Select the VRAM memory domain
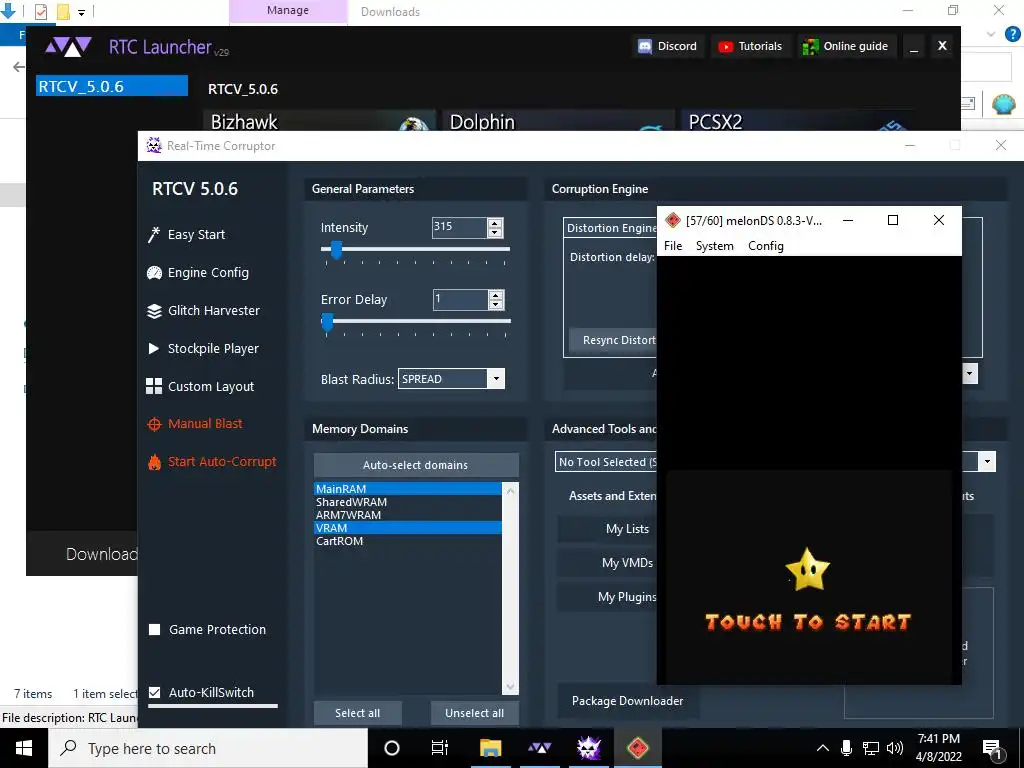Viewport: 1024px width, 768px height. click(408, 528)
